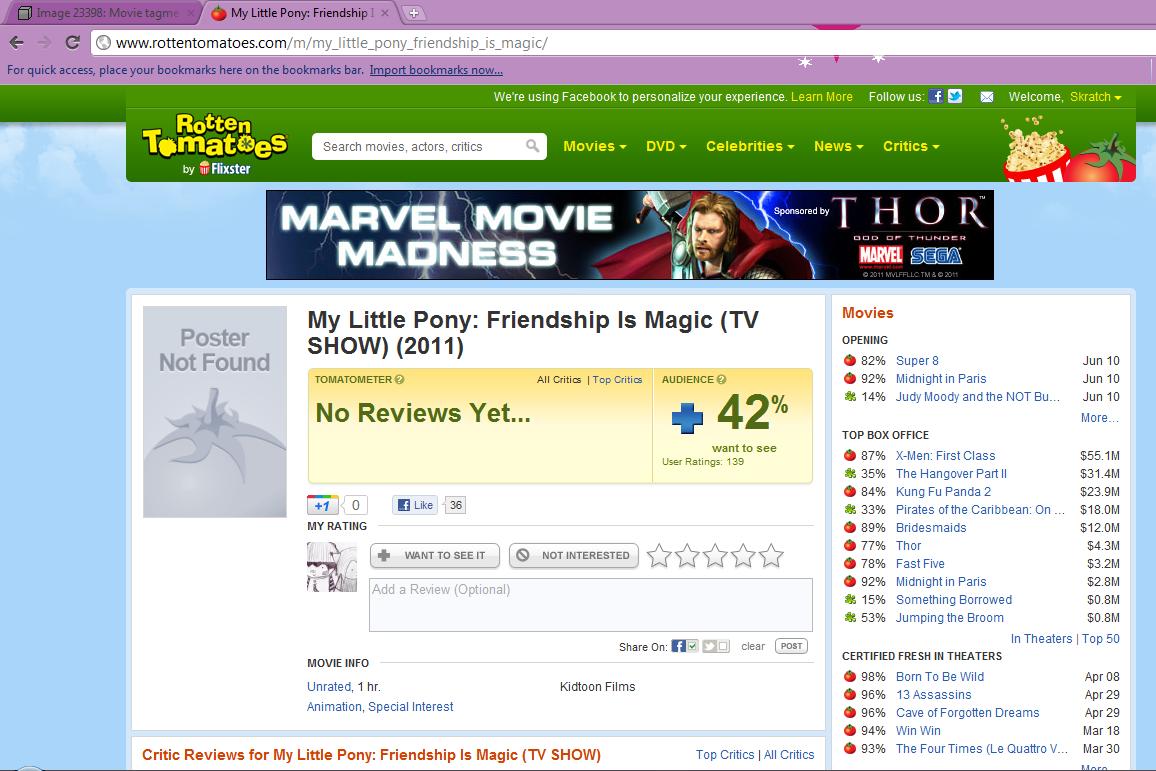Click the envelope mail icon in header
Screen dimensions: 1156x771
[986, 97]
